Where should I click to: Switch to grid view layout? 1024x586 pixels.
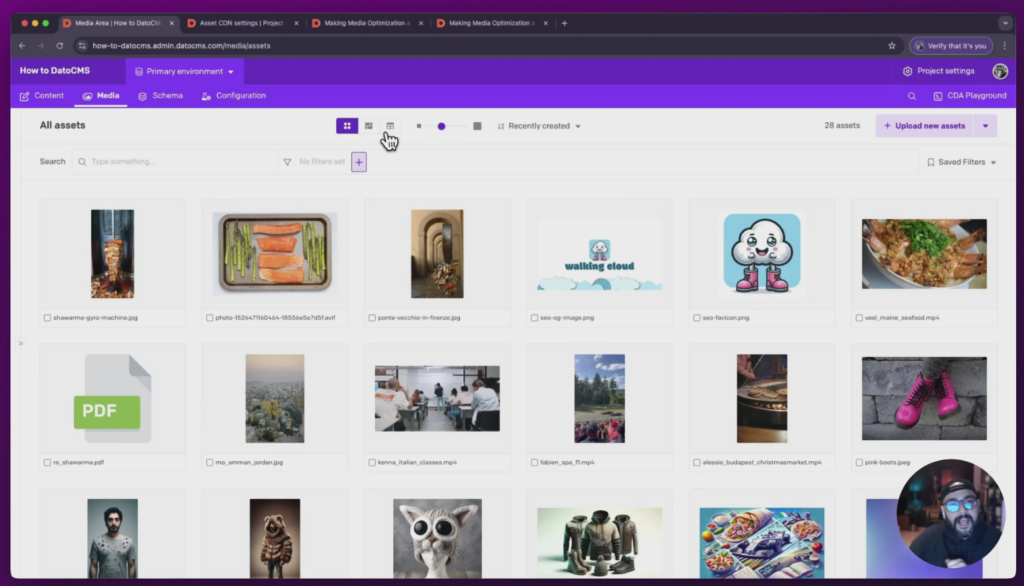[347, 126]
